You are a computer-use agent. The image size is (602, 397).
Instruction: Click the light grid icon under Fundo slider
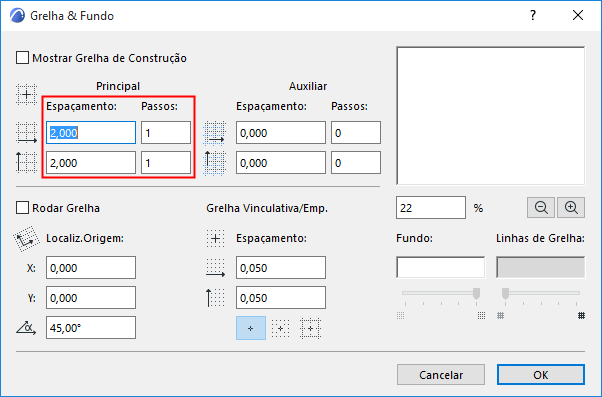(x=400, y=316)
